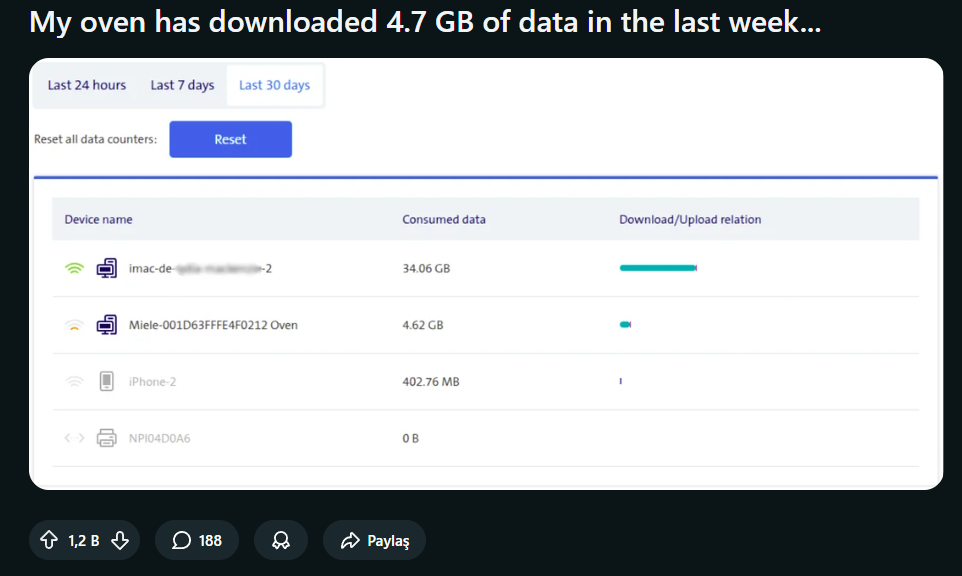Click the upvote arrow icon
Image resolution: width=962 pixels, height=576 pixels.
(49, 540)
